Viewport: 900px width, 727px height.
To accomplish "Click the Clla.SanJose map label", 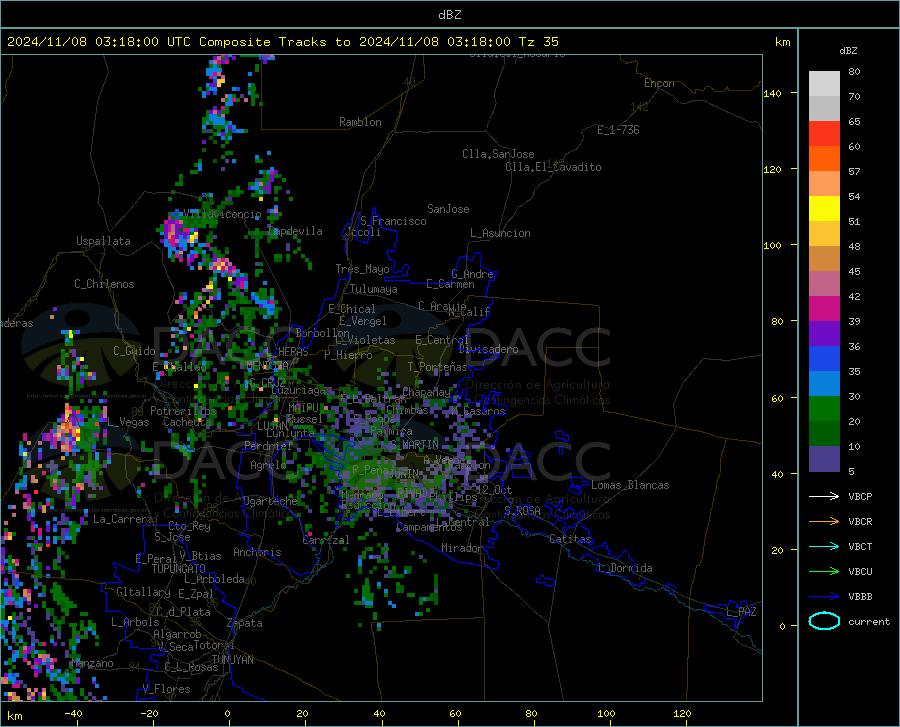I will click(x=498, y=154).
